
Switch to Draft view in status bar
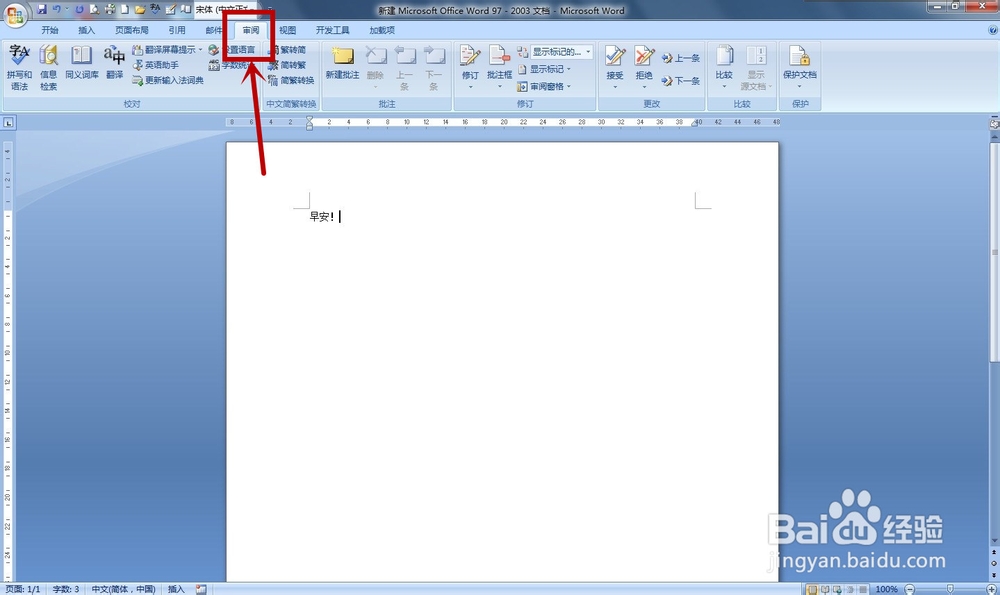point(863,589)
